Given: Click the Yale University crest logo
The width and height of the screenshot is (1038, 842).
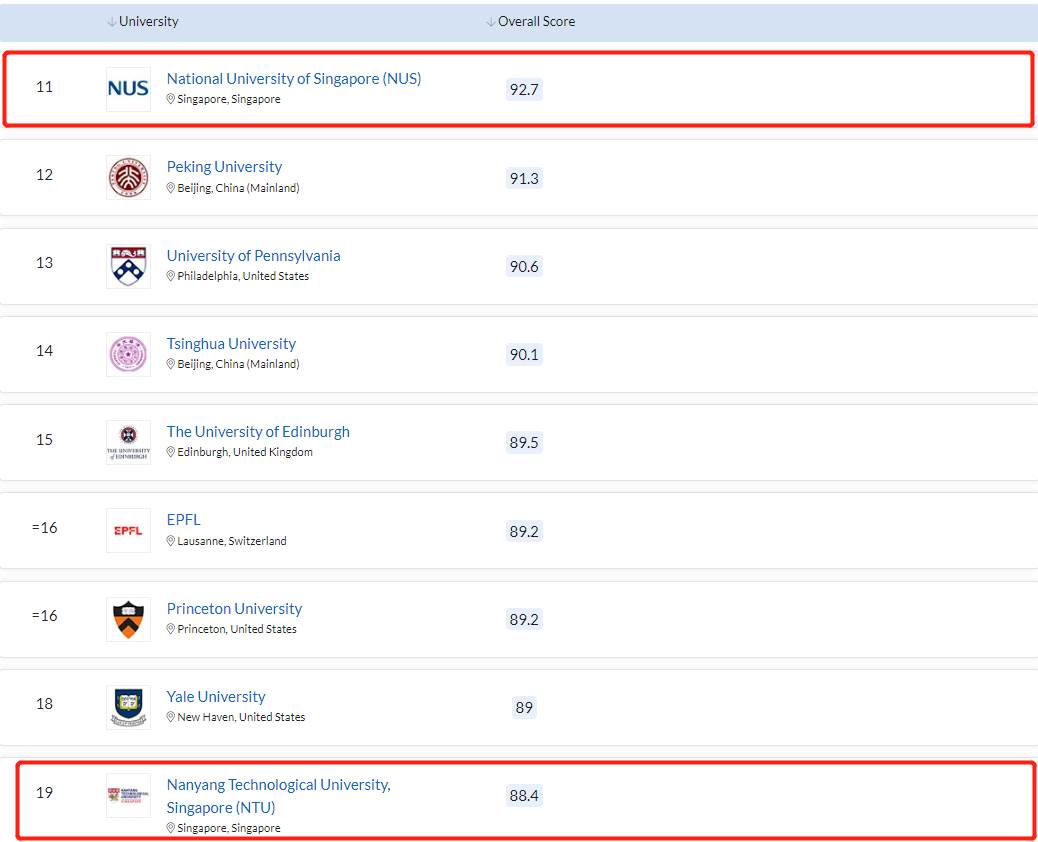Looking at the screenshot, I should (x=128, y=707).
